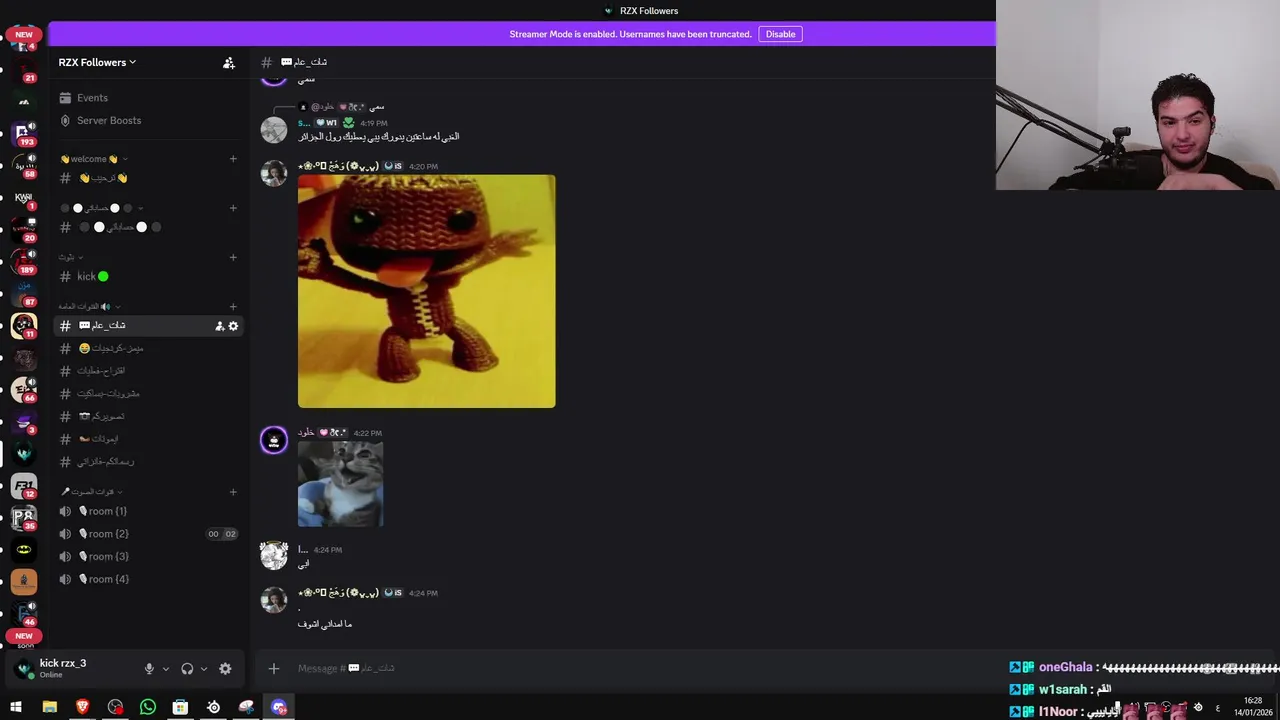Open the Windows Start menu

16,707
